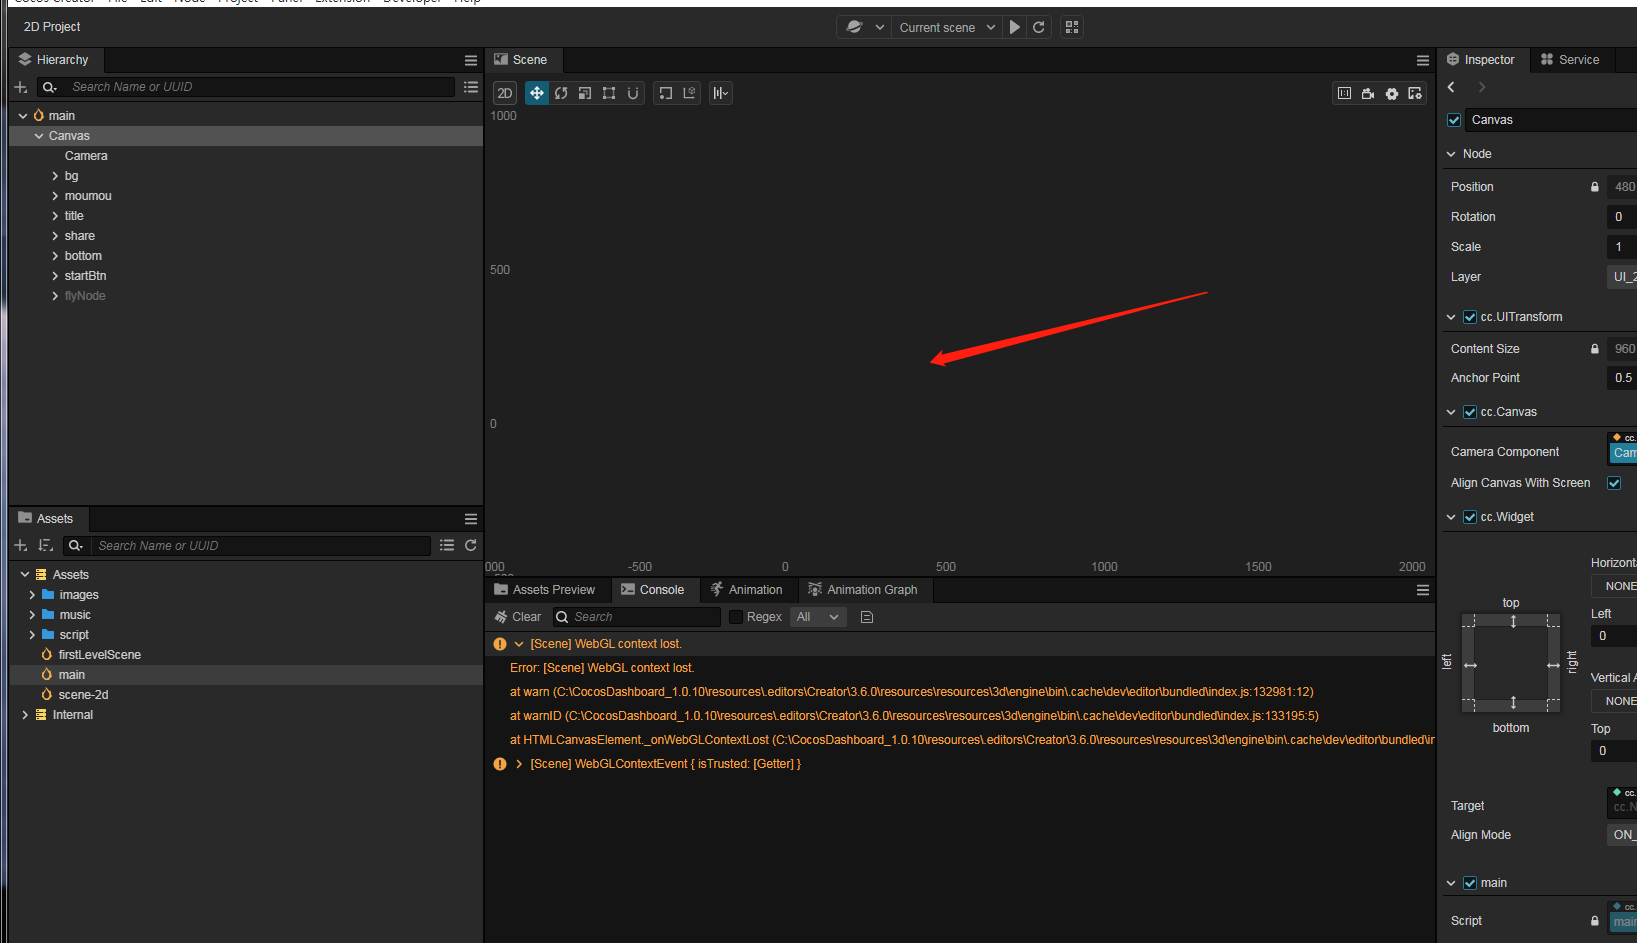Switch to the Console tab
The image size is (1637, 943).
653,590
